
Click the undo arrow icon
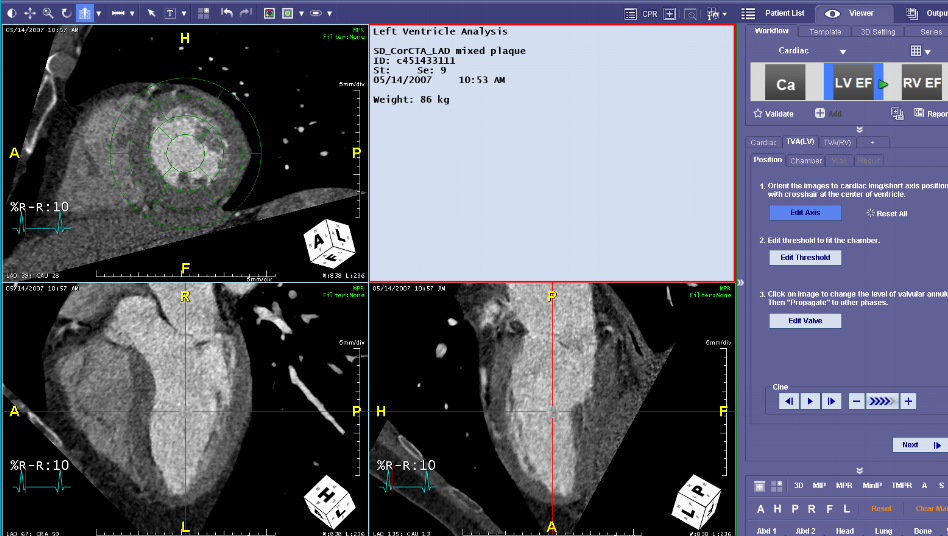[x=227, y=13]
